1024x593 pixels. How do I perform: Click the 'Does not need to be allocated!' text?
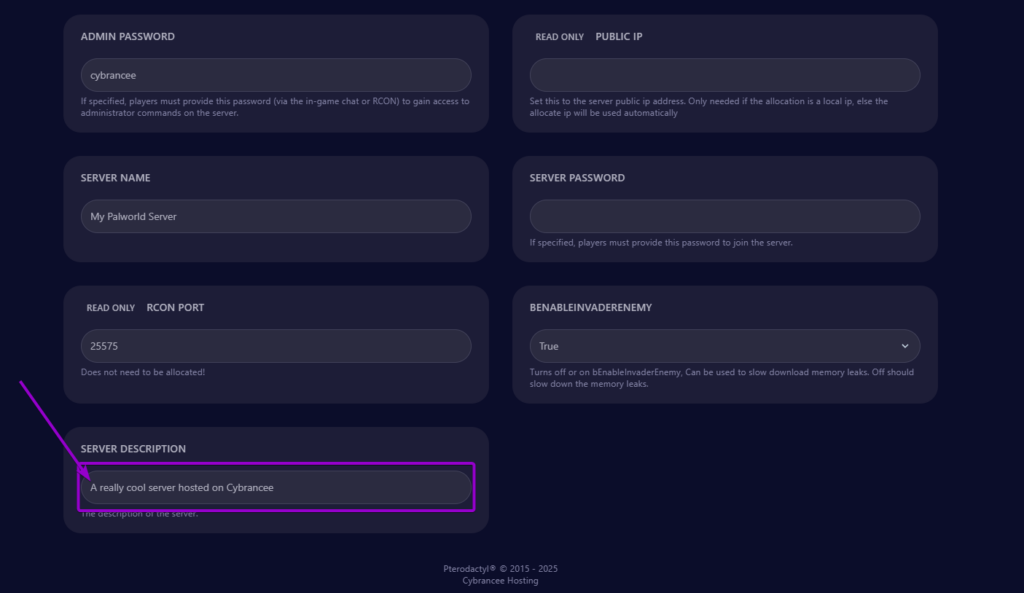[x=142, y=372]
